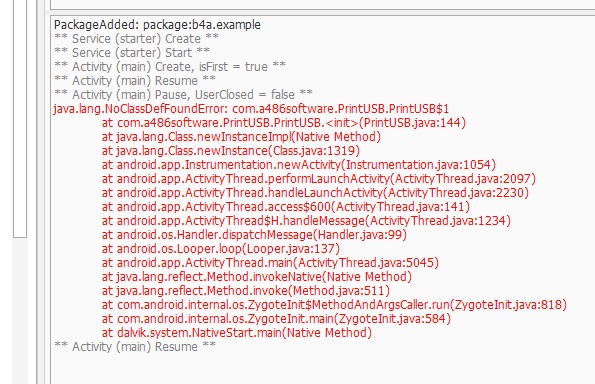Click the Activity (main) Create isFirst line

170,67
